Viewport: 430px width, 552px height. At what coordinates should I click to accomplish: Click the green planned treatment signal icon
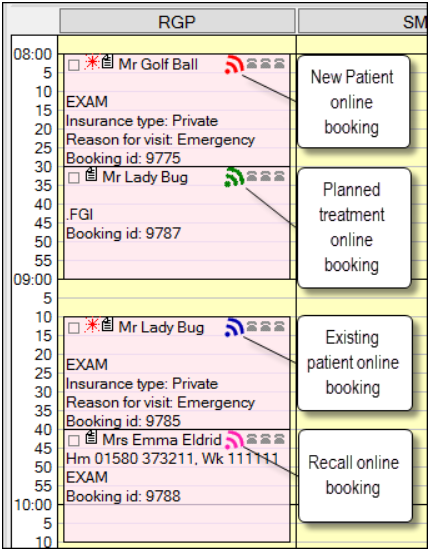[x=235, y=177]
